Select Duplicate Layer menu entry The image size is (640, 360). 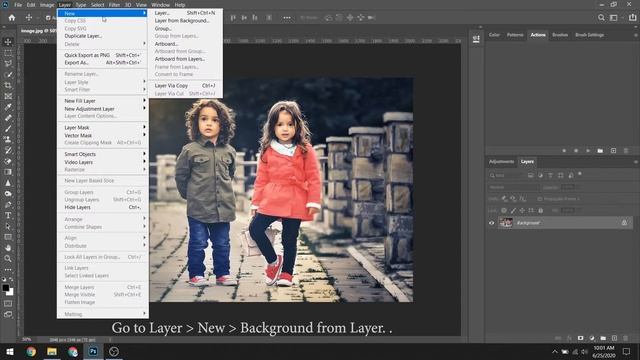83,36
